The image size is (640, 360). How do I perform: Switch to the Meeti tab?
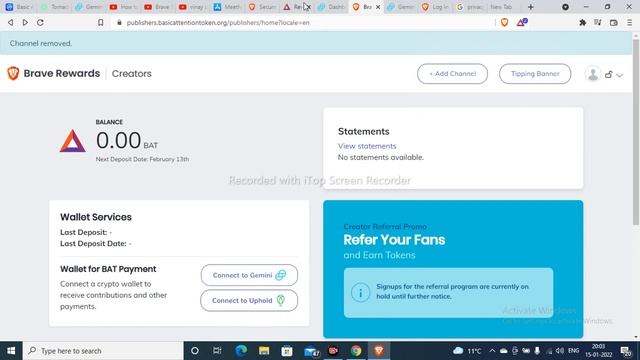pyautogui.click(x=228, y=7)
